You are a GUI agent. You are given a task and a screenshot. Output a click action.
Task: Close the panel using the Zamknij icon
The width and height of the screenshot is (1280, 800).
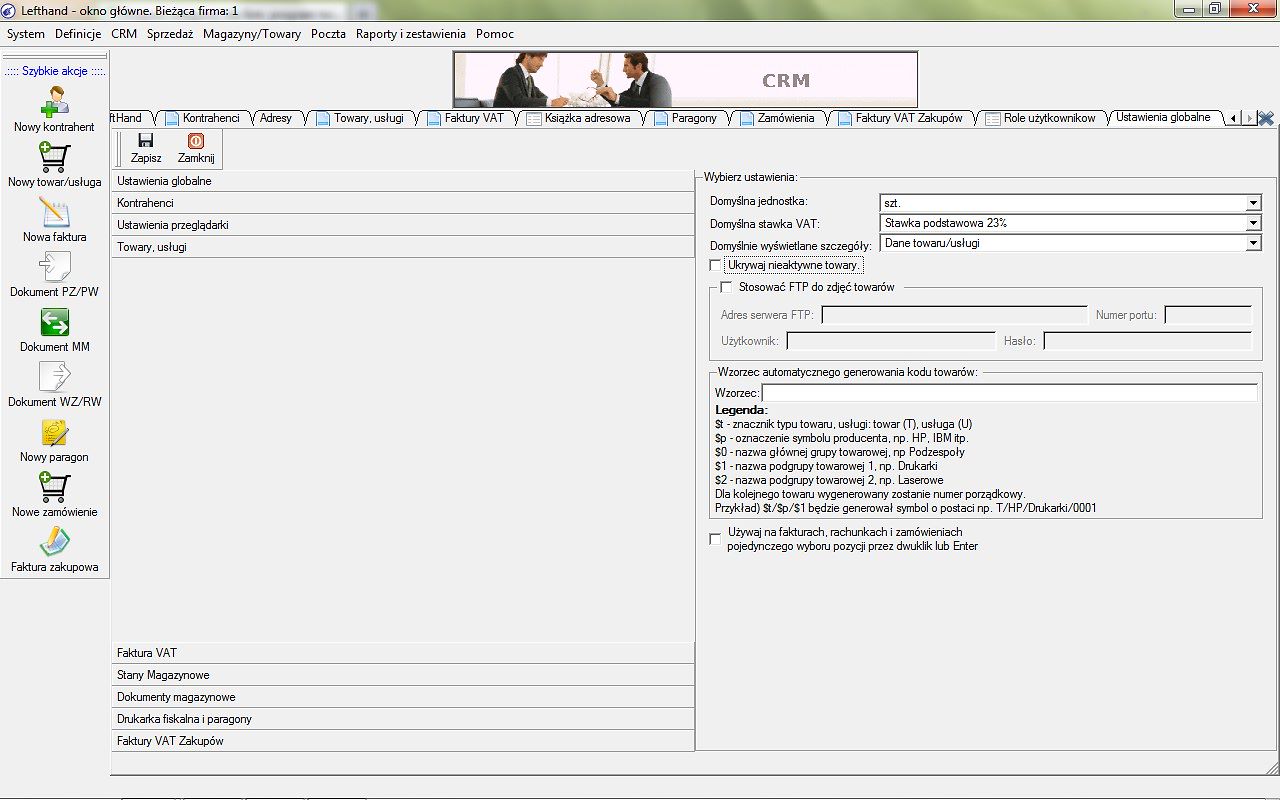pyautogui.click(x=196, y=141)
